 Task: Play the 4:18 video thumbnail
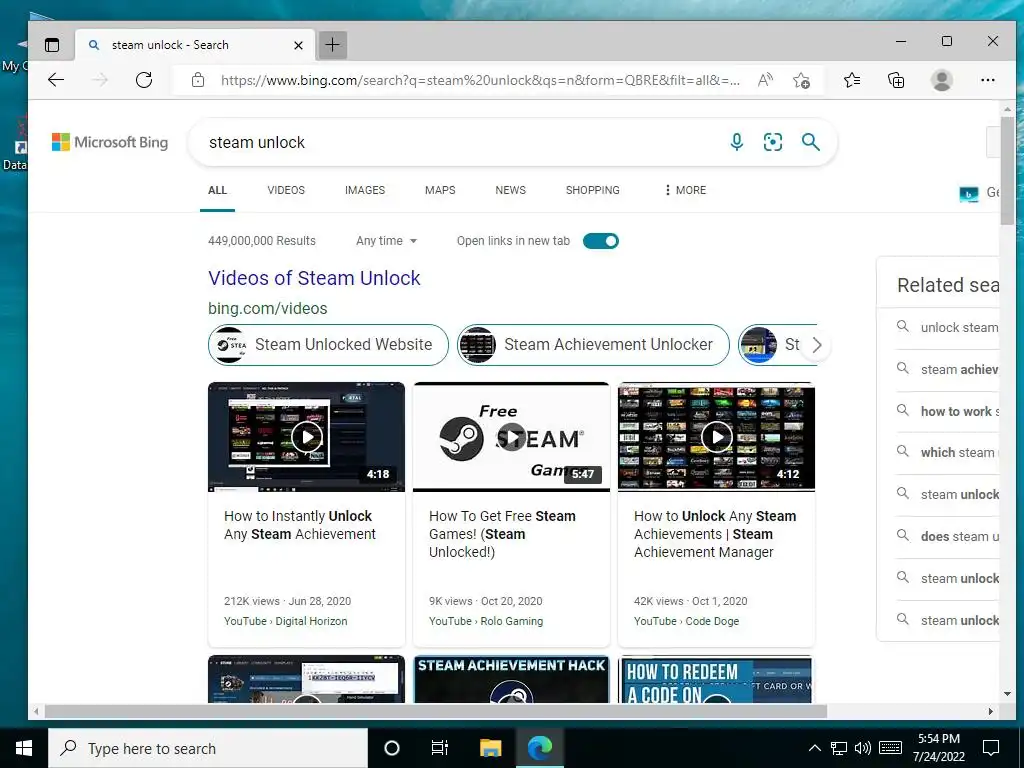click(x=306, y=436)
